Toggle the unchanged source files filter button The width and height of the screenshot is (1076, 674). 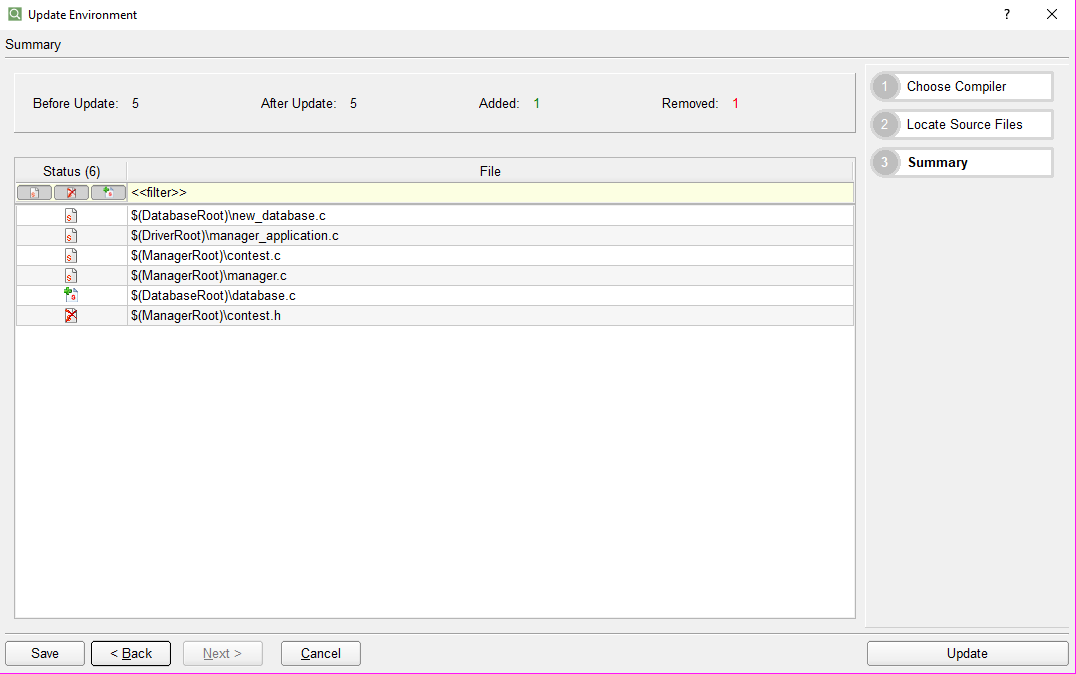point(33,192)
